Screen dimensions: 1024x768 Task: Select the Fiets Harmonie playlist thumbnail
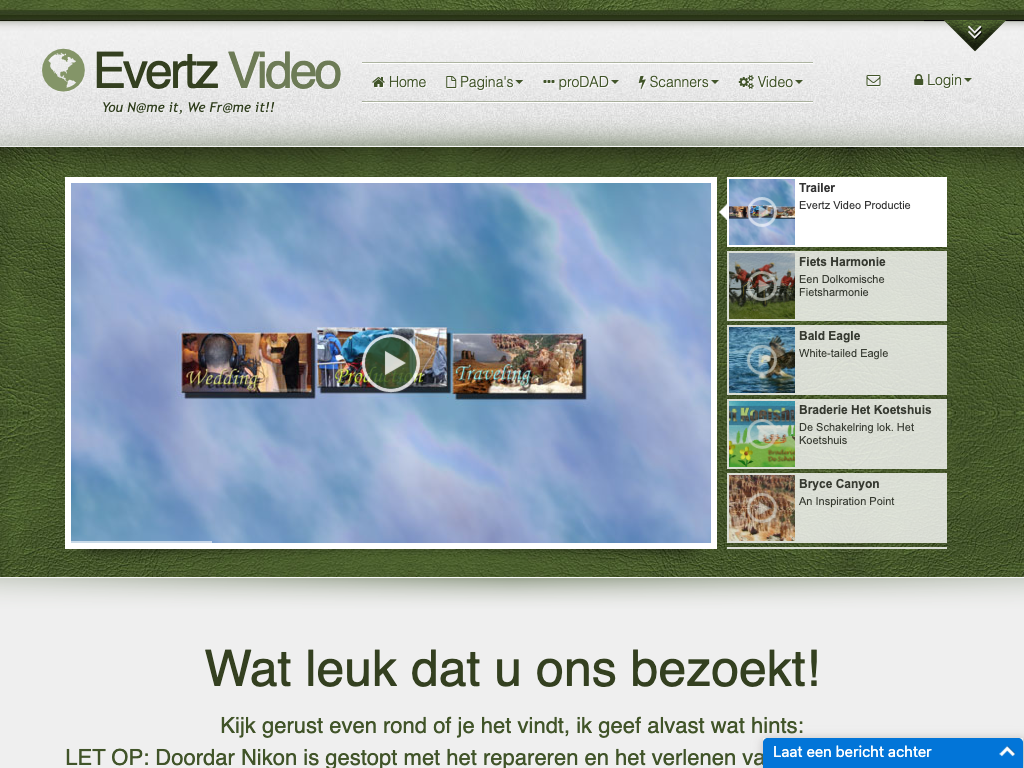click(762, 286)
